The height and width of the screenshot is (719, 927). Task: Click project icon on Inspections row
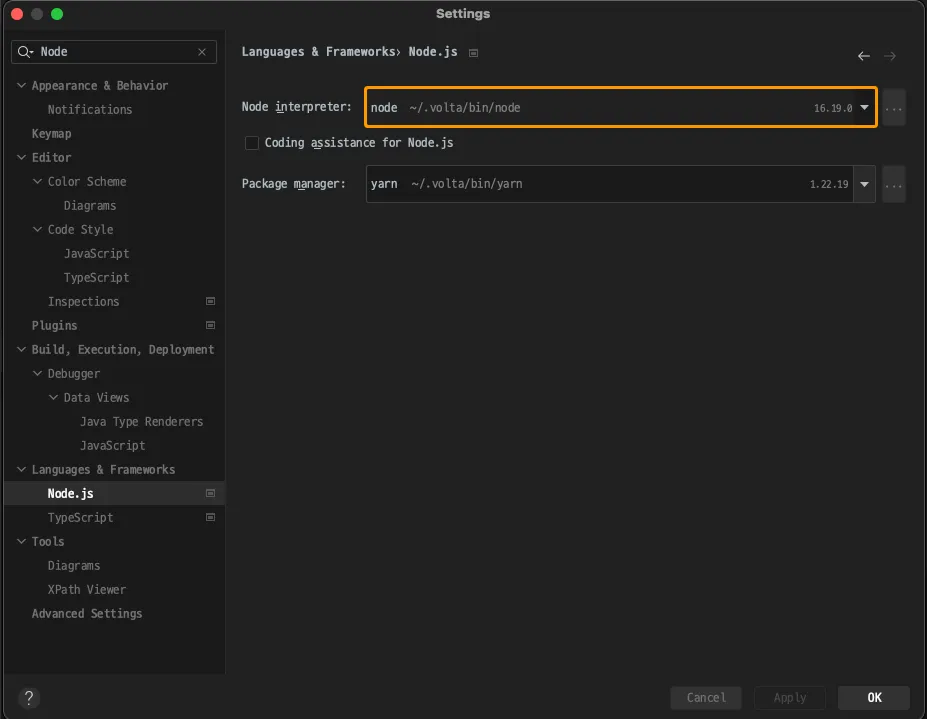click(x=210, y=302)
